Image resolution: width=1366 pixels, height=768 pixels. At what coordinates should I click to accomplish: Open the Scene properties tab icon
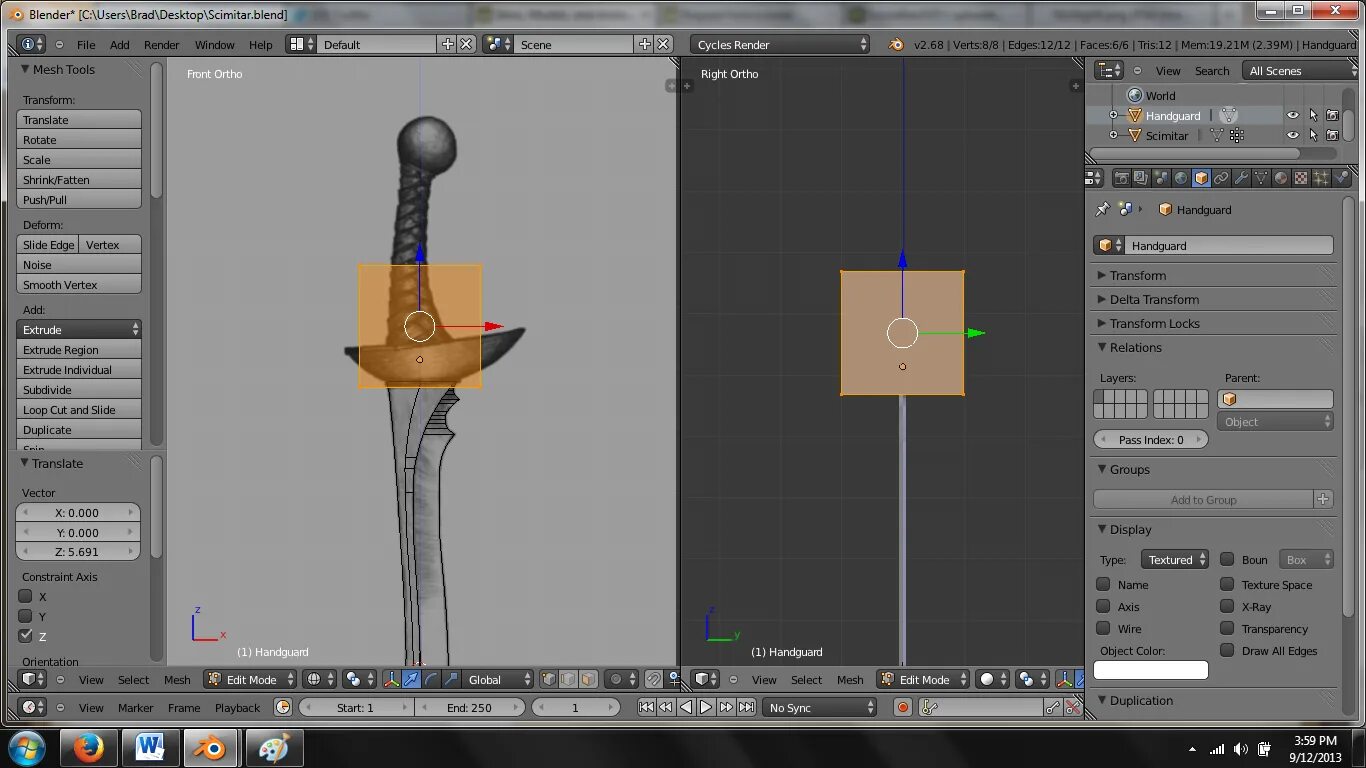click(x=1161, y=178)
